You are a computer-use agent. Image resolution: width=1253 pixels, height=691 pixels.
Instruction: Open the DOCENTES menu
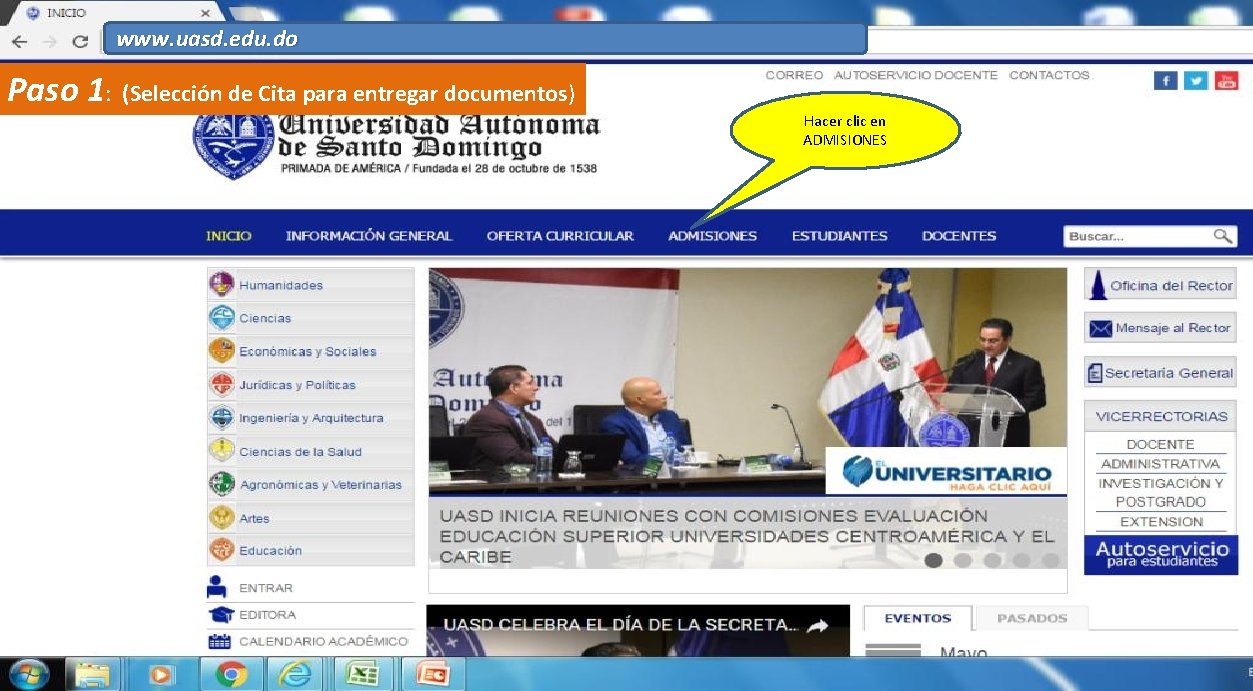(959, 236)
